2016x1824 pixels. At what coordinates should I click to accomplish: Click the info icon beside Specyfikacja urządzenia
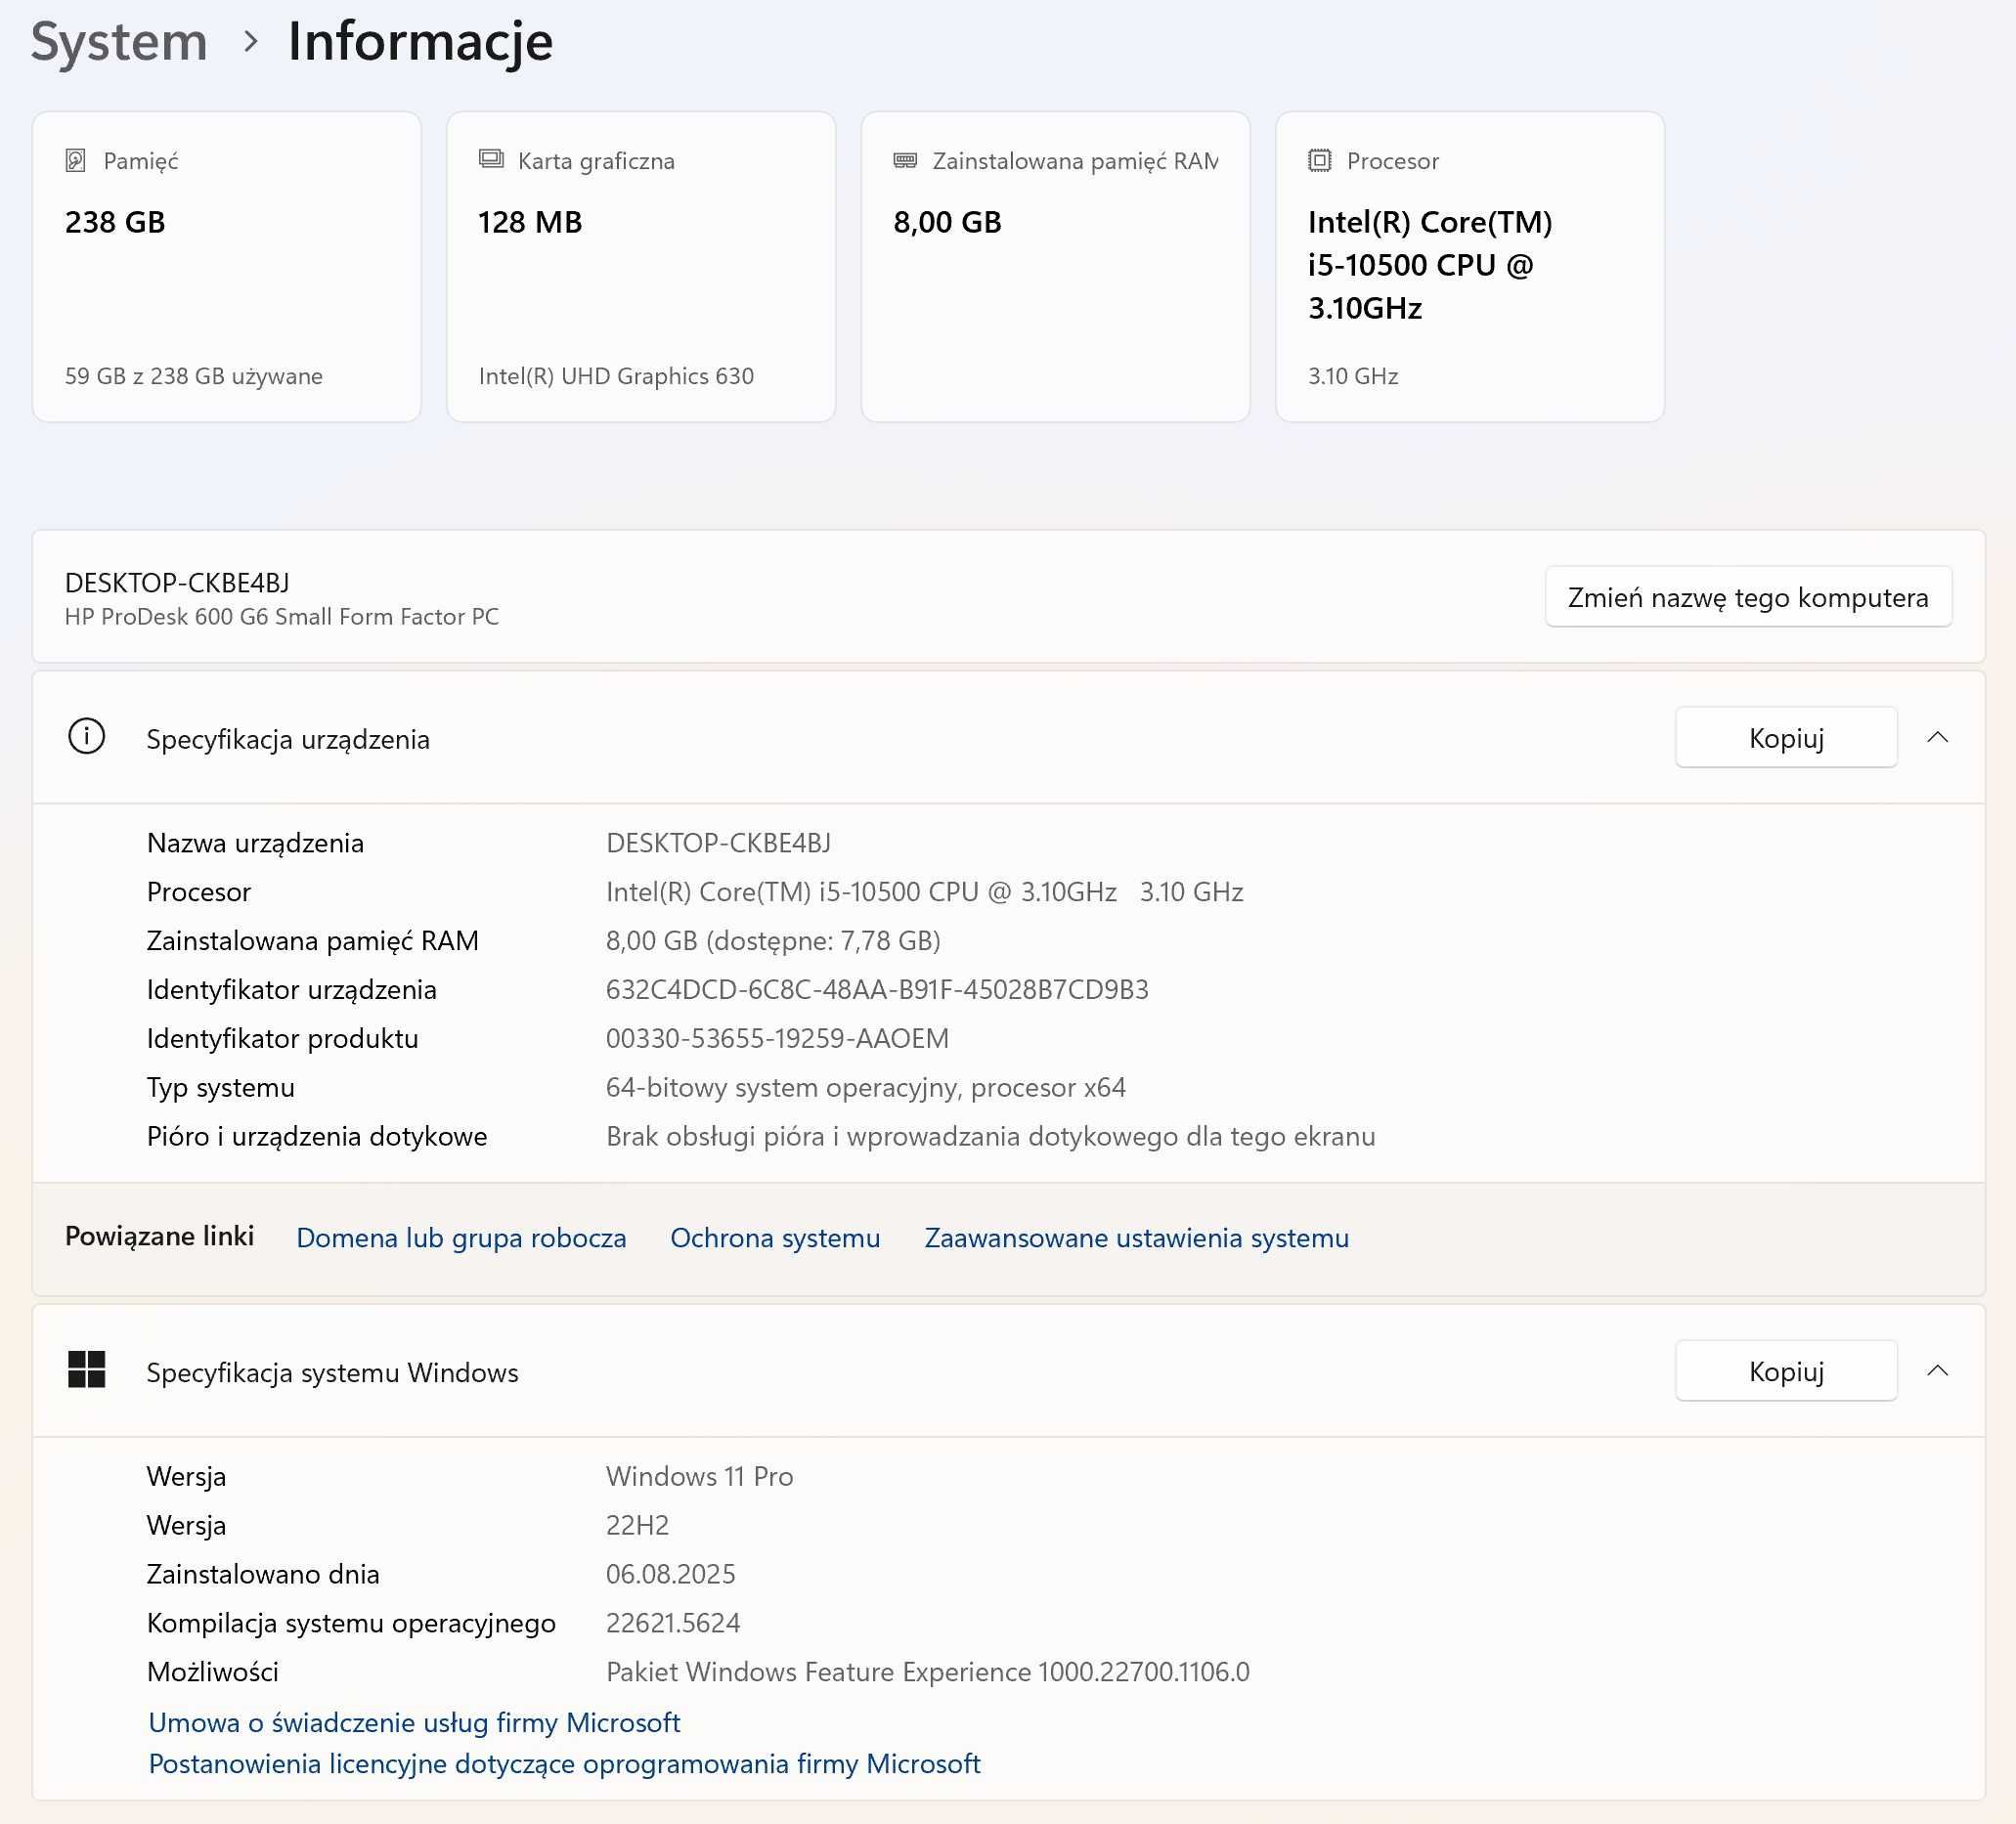[87, 737]
